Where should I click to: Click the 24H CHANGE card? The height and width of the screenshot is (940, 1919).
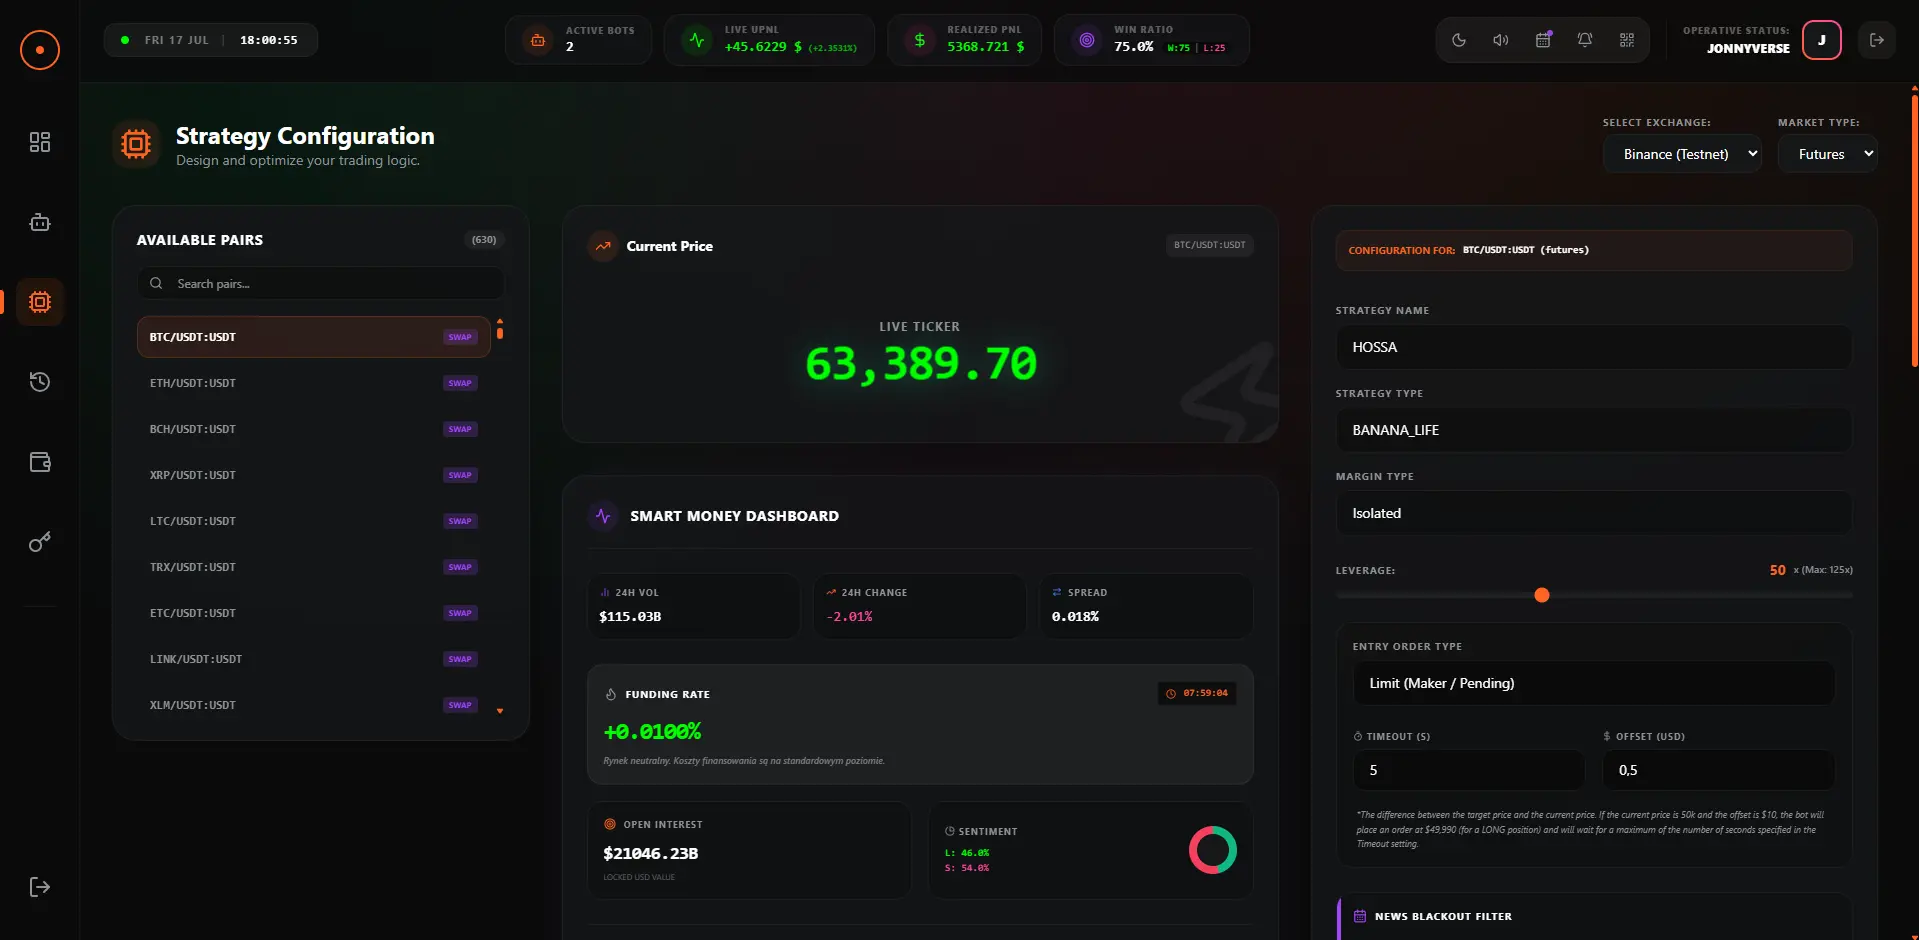[x=920, y=606]
